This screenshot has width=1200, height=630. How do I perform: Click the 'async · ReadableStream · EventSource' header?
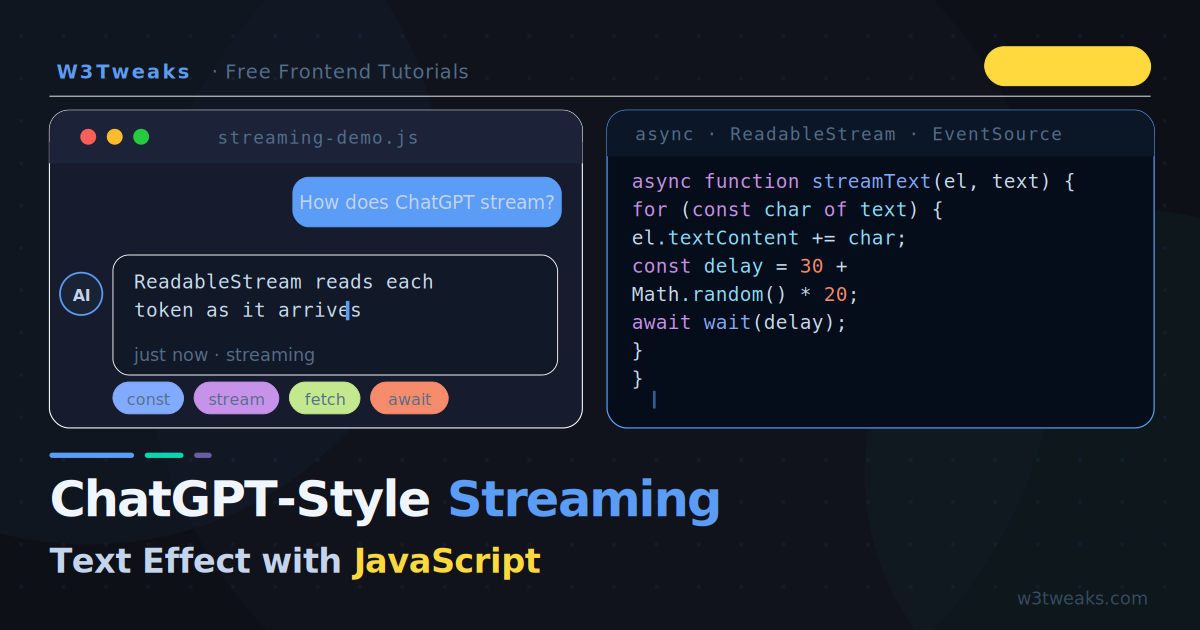coord(848,134)
